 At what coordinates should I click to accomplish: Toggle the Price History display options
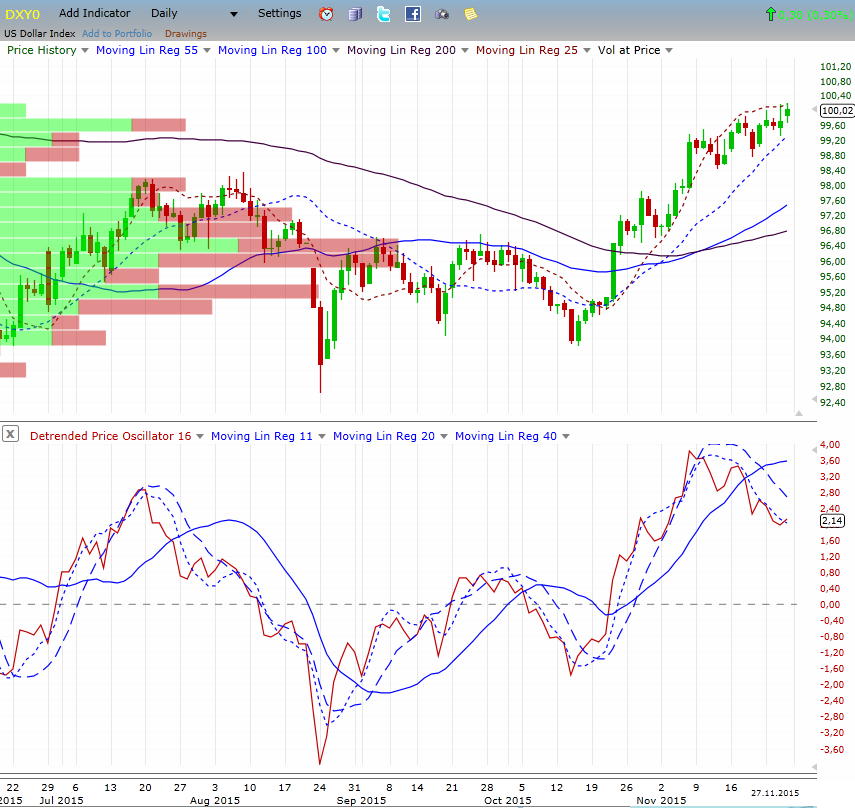tap(83, 50)
